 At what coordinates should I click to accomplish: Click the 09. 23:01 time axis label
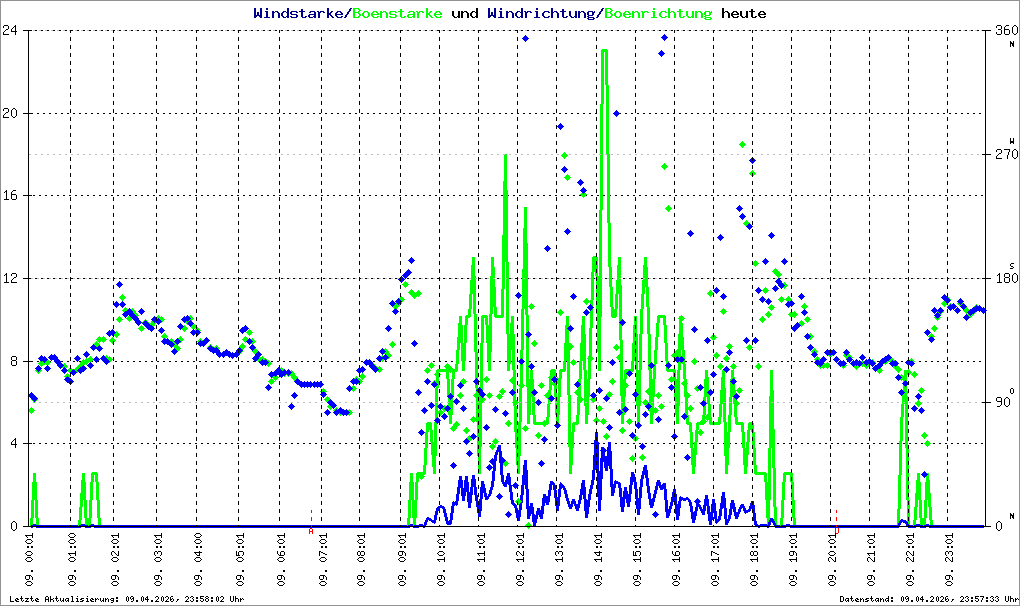[x=949, y=560]
